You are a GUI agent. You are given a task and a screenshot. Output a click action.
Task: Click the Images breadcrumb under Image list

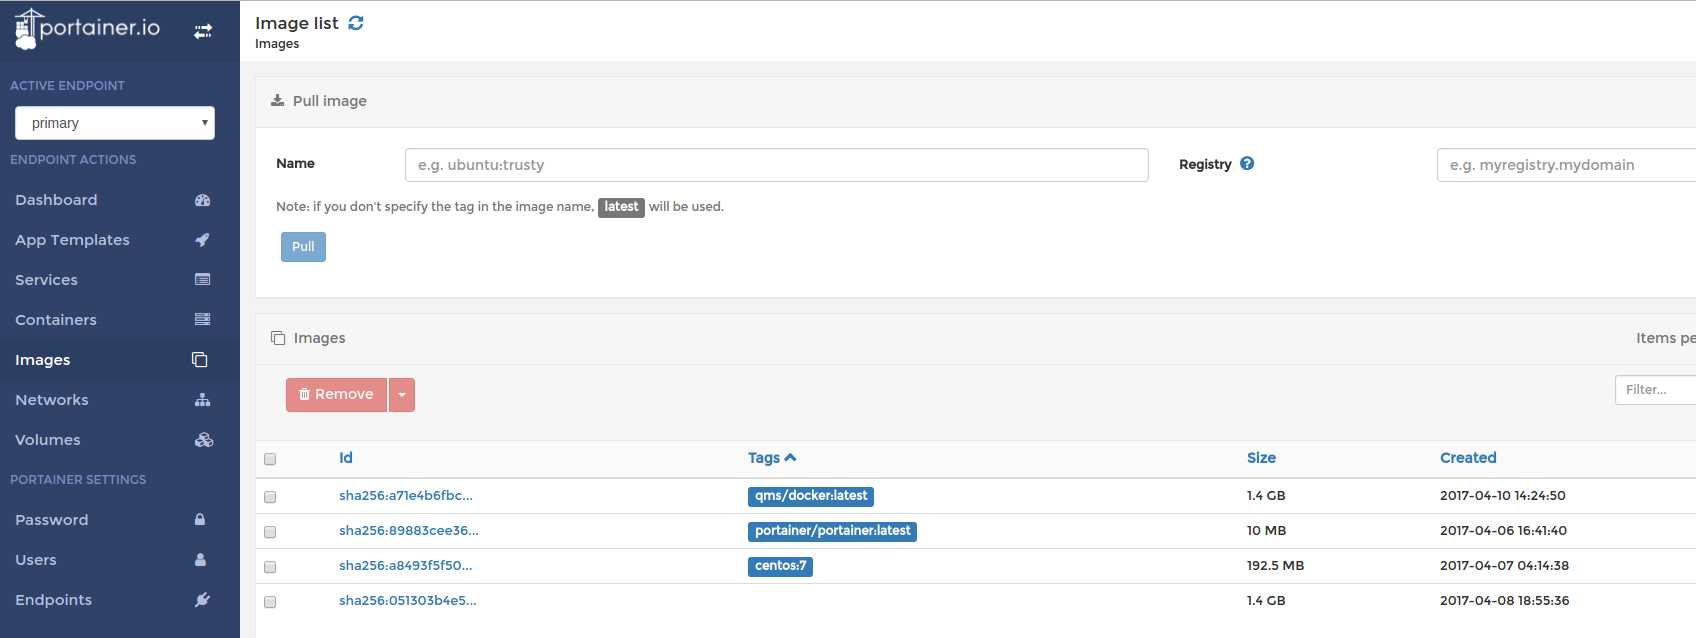pos(277,44)
